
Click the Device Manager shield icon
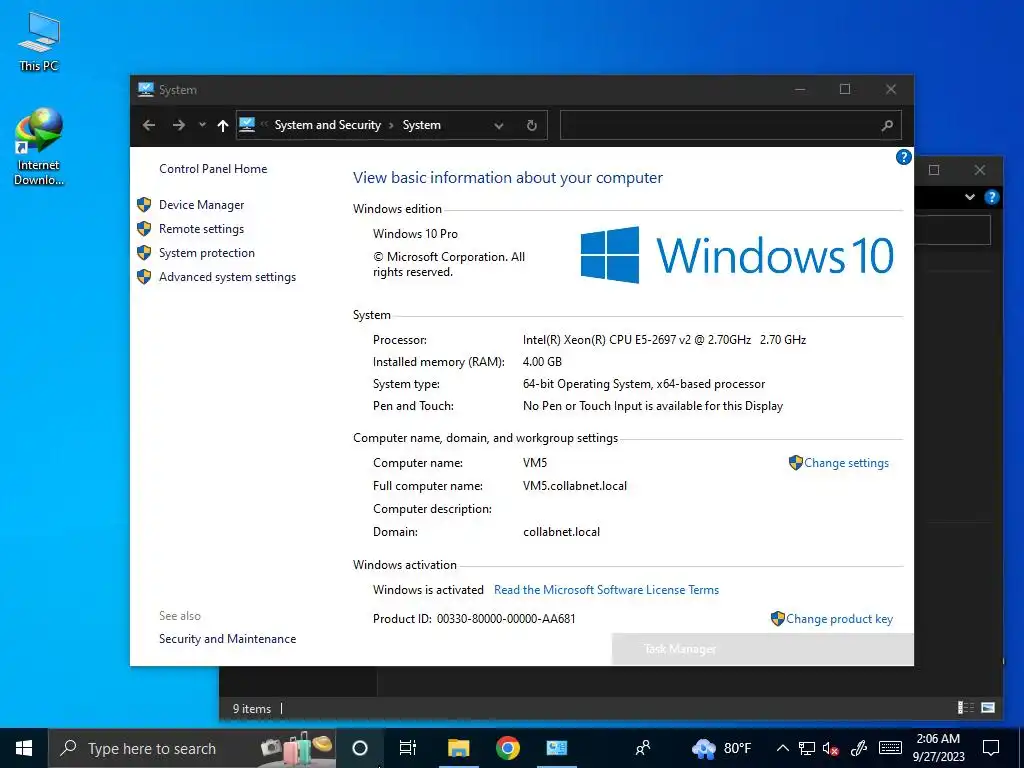pyautogui.click(x=144, y=205)
